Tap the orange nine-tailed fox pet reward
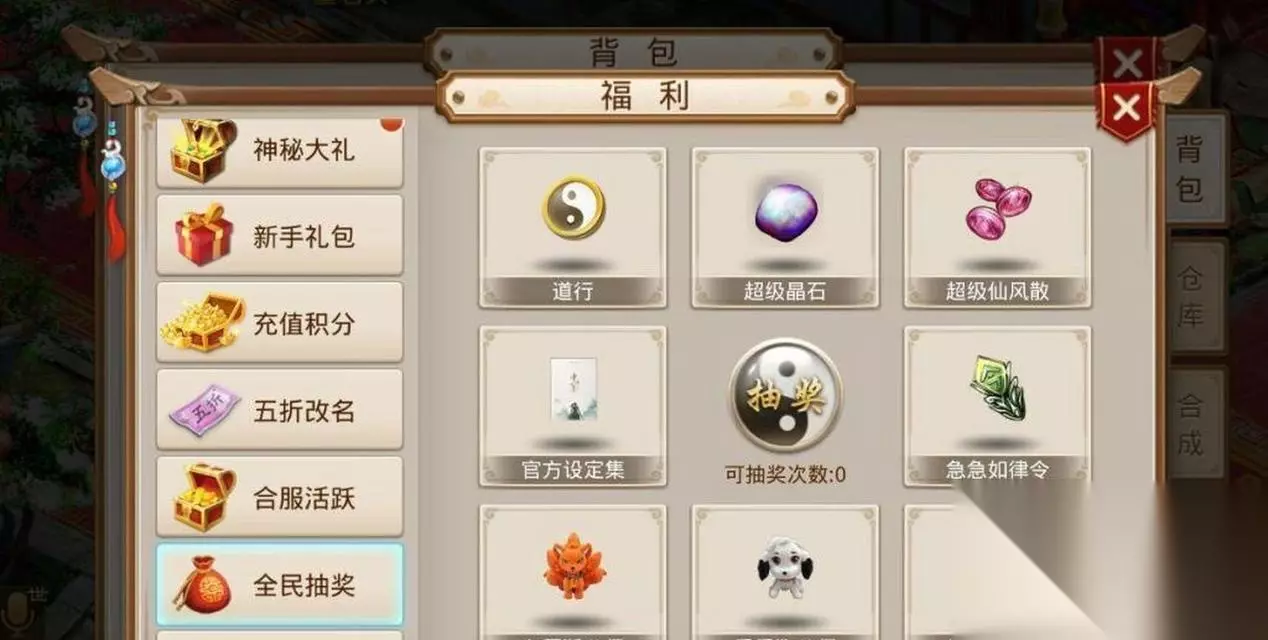 (572, 572)
